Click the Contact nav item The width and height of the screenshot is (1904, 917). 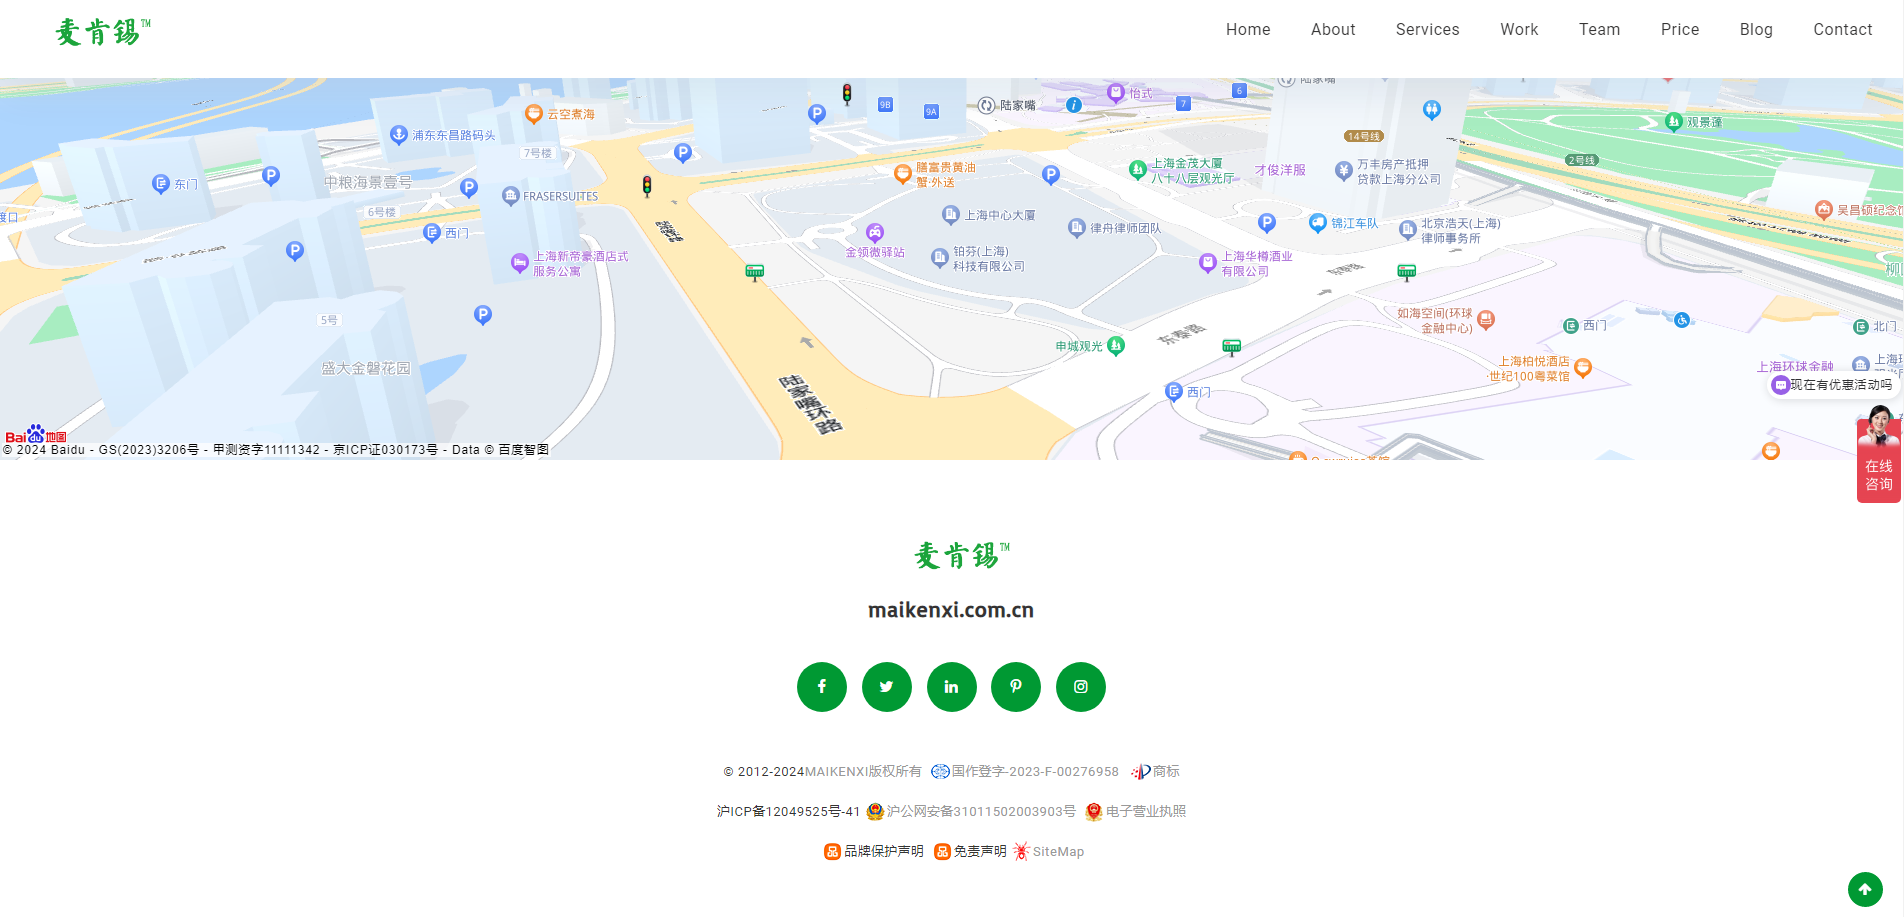click(1842, 30)
